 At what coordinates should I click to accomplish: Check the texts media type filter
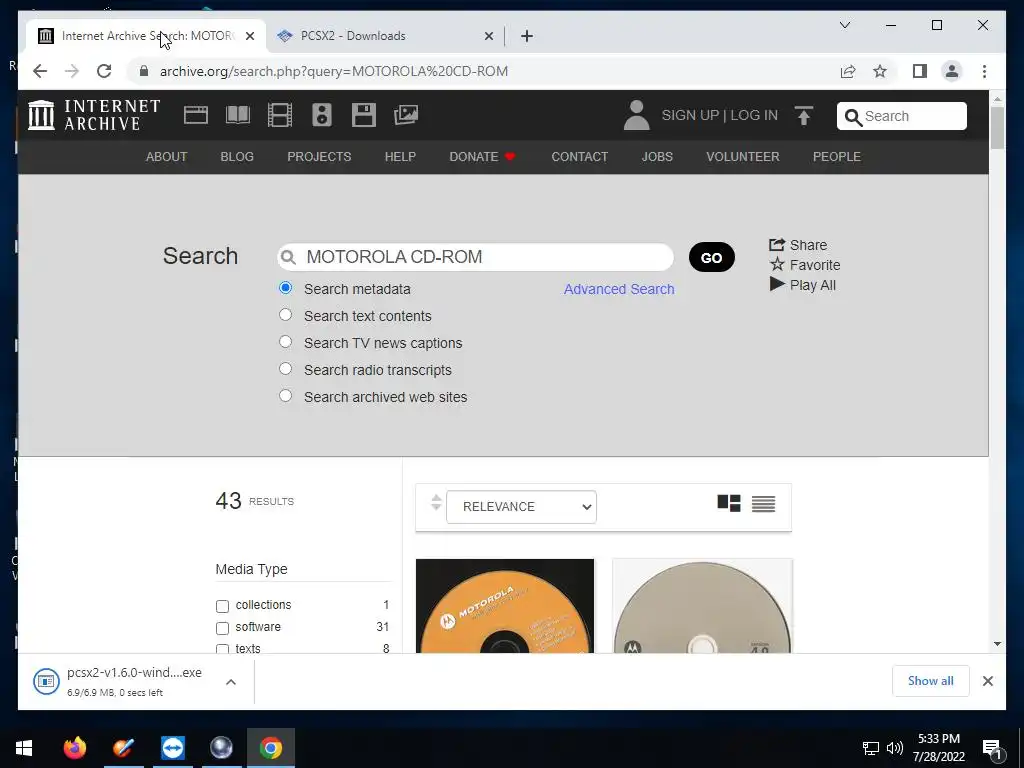tap(222, 648)
